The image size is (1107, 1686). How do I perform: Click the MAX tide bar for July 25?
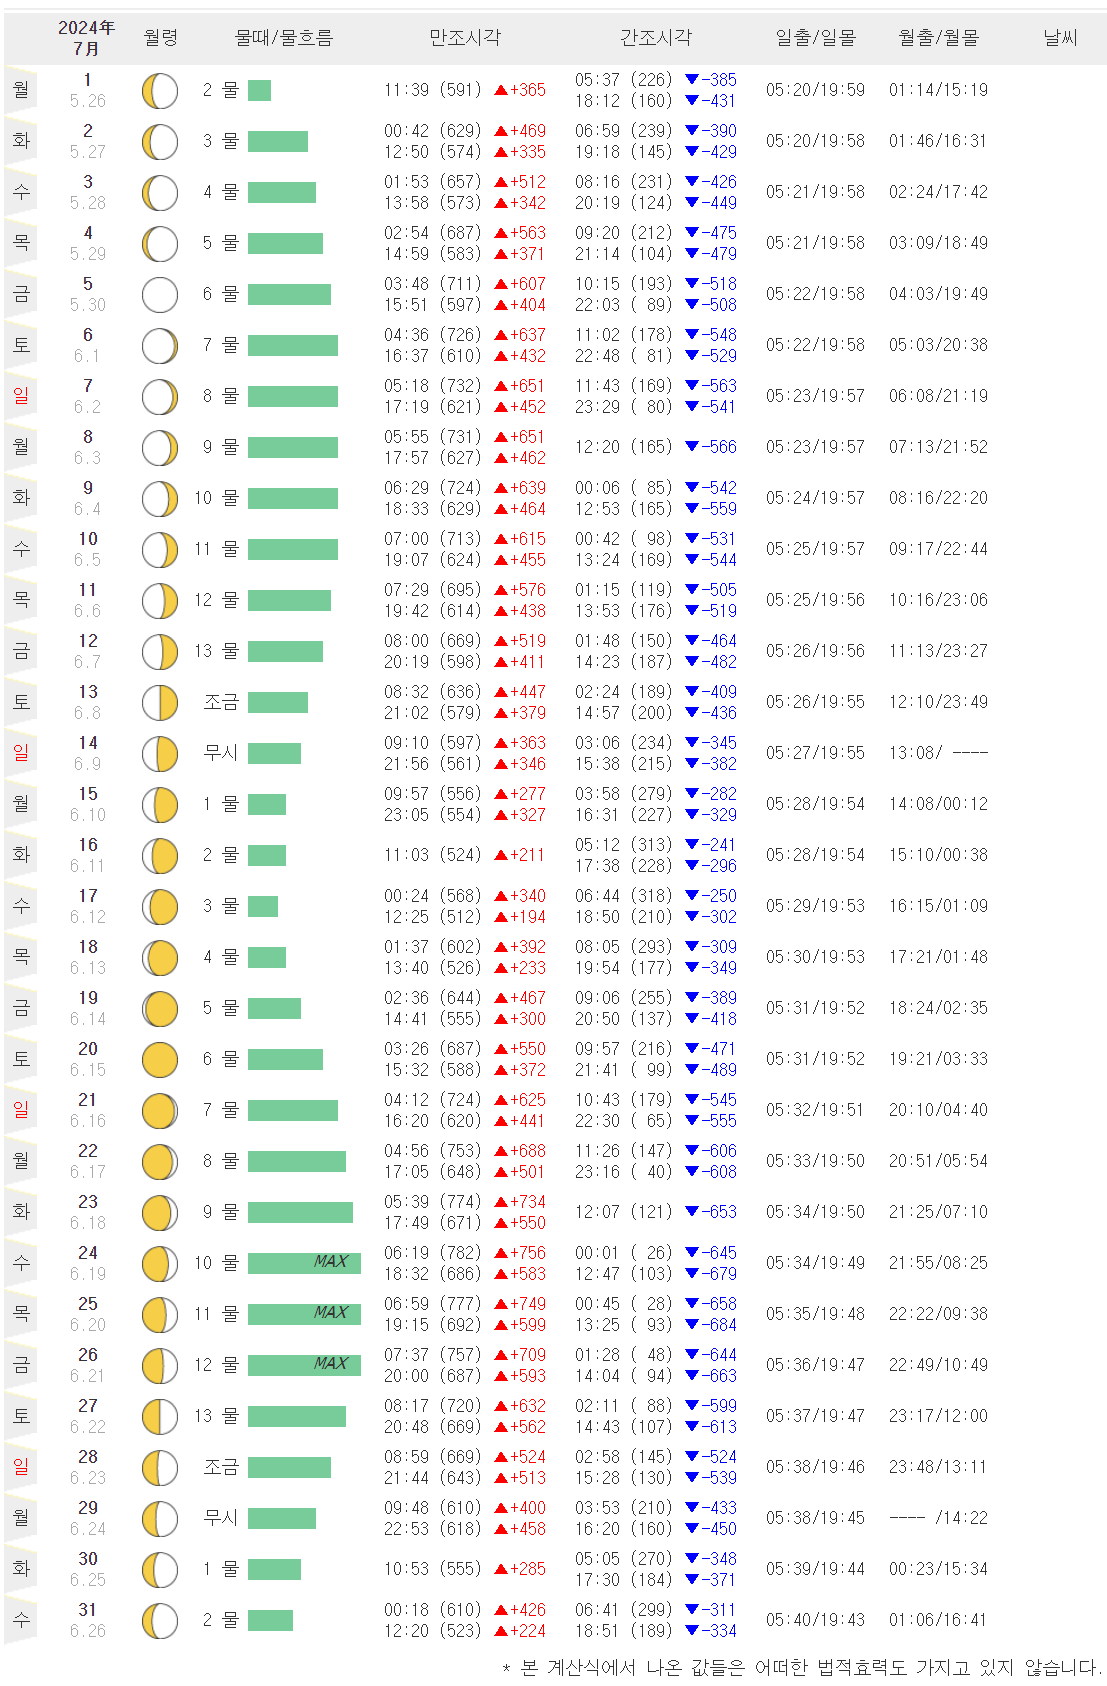[x=304, y=1314]
